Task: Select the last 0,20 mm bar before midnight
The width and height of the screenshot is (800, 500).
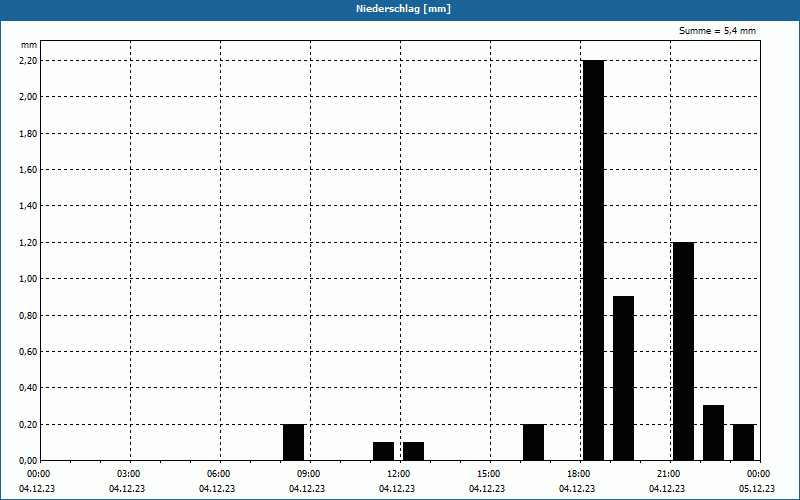Action: pyautogui.click(x=743, y=442)
